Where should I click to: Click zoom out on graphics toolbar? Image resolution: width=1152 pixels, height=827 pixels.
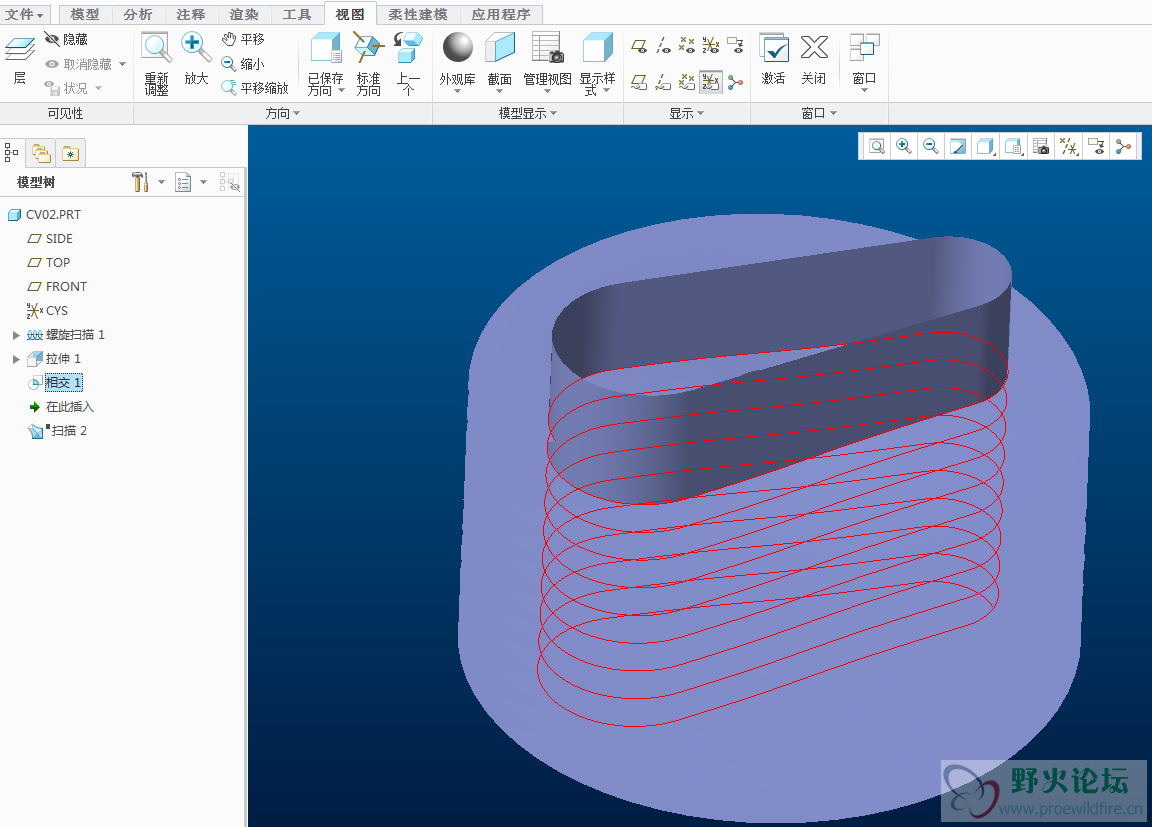click(x=931, y=146)
